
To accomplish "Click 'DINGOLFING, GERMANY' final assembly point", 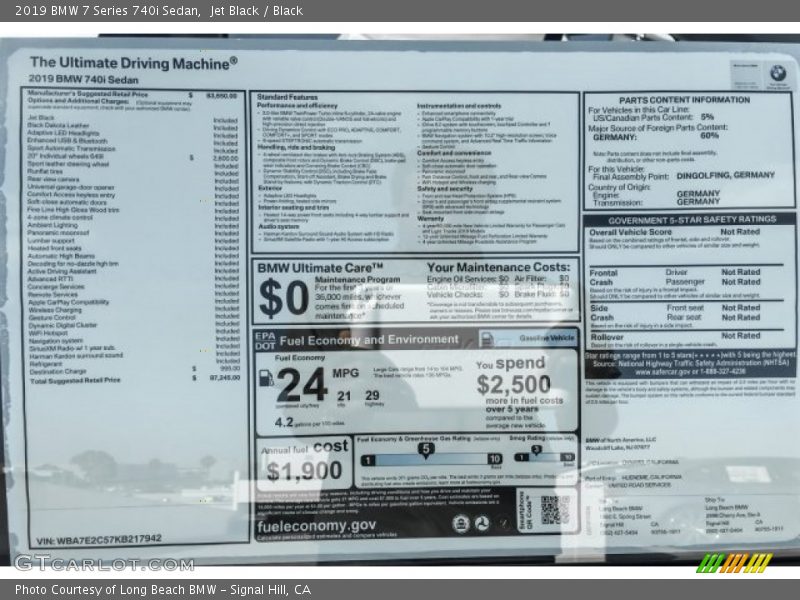I will click(x=725, y=175).
